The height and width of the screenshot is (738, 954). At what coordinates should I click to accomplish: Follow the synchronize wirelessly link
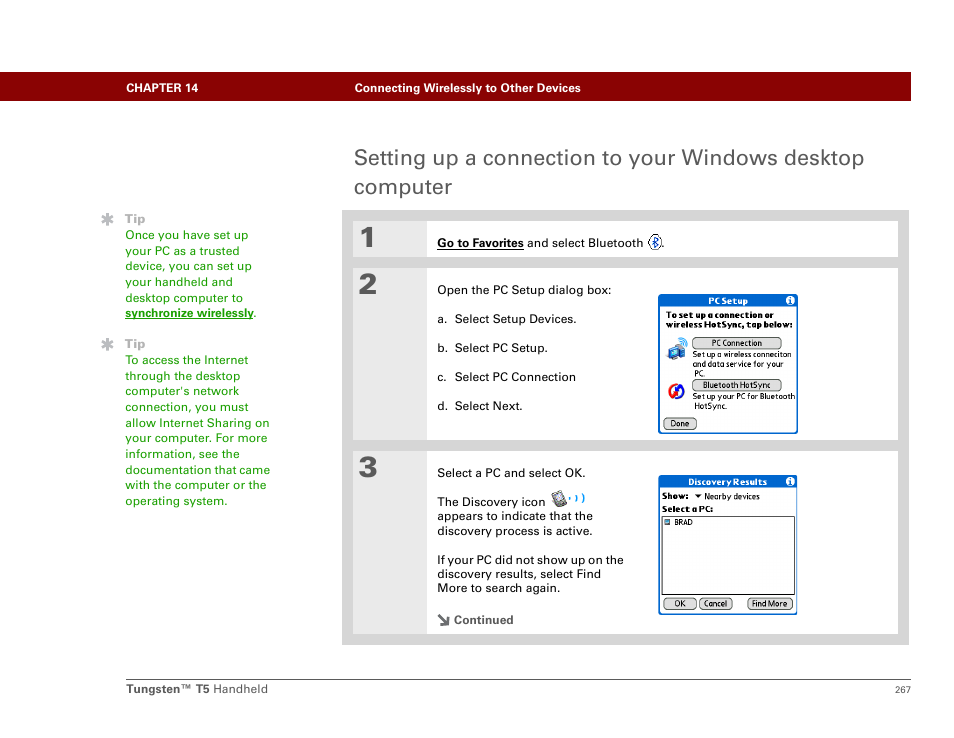tap(189, 313)
